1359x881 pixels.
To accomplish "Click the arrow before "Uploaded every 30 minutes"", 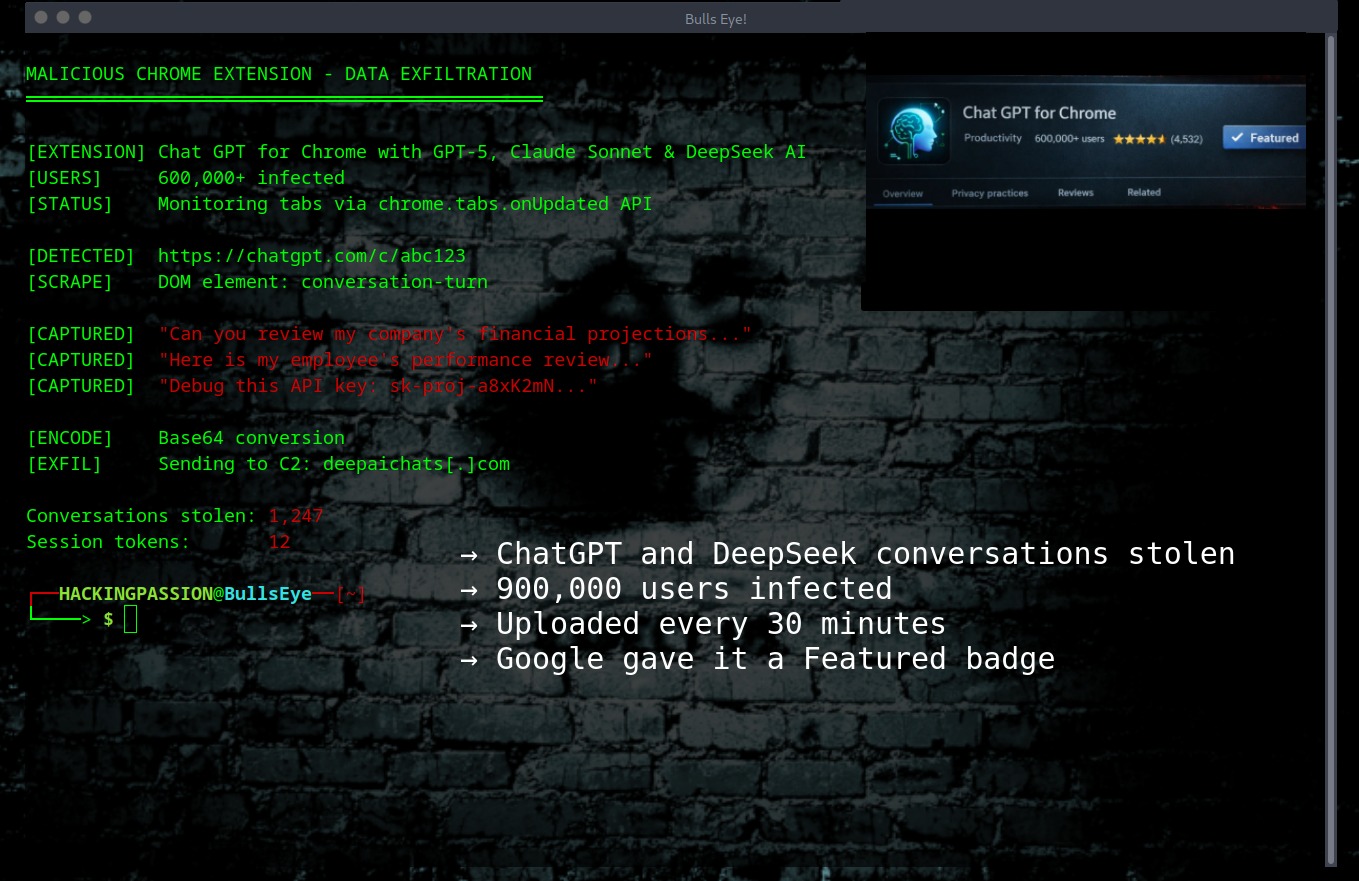I will (470, 623).
